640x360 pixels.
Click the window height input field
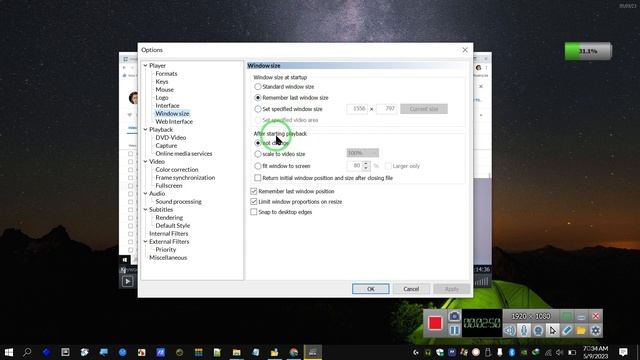point(386,109)
